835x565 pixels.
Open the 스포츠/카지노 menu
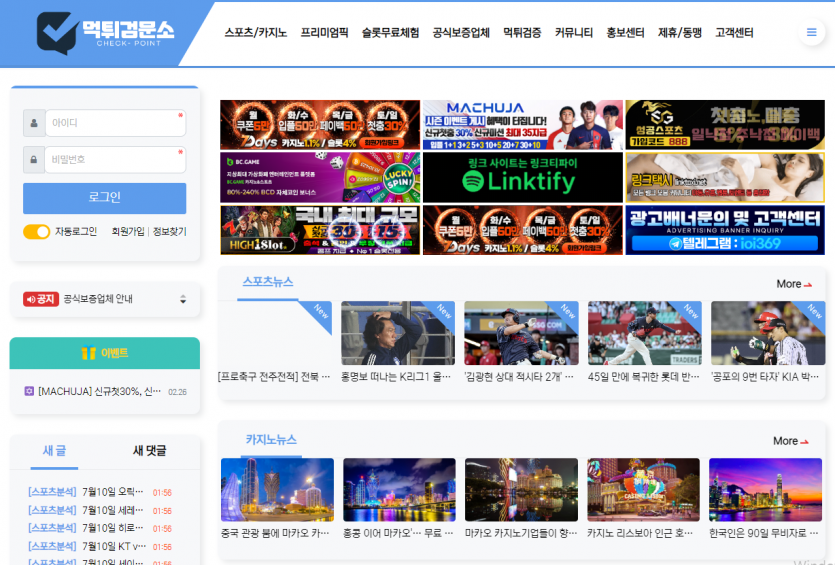256,33
